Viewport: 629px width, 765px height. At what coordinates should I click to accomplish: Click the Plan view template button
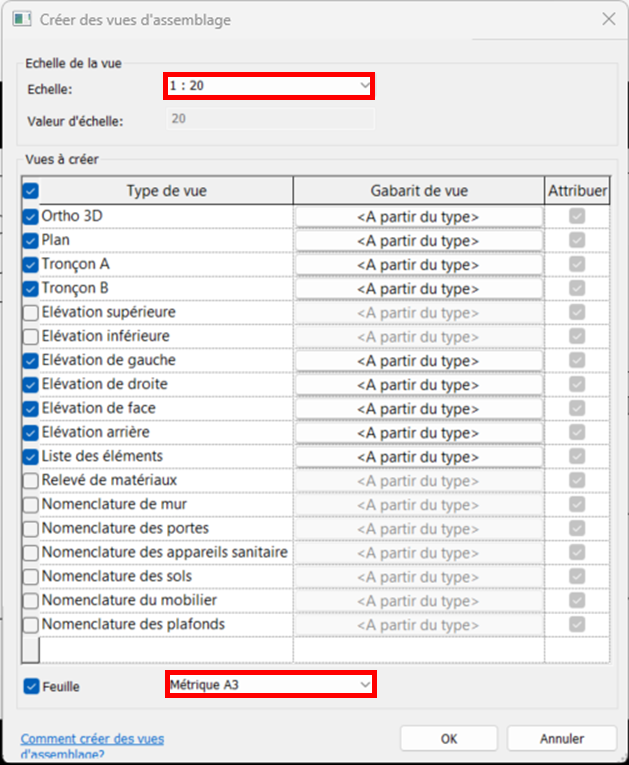click(418, 241)
